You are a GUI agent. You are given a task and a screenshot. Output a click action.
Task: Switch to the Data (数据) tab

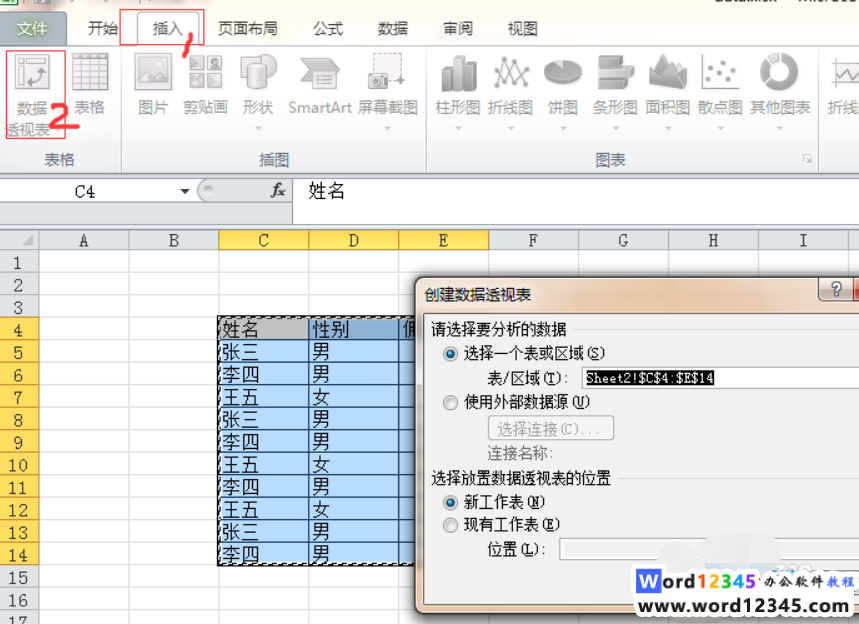coord(393,28)
